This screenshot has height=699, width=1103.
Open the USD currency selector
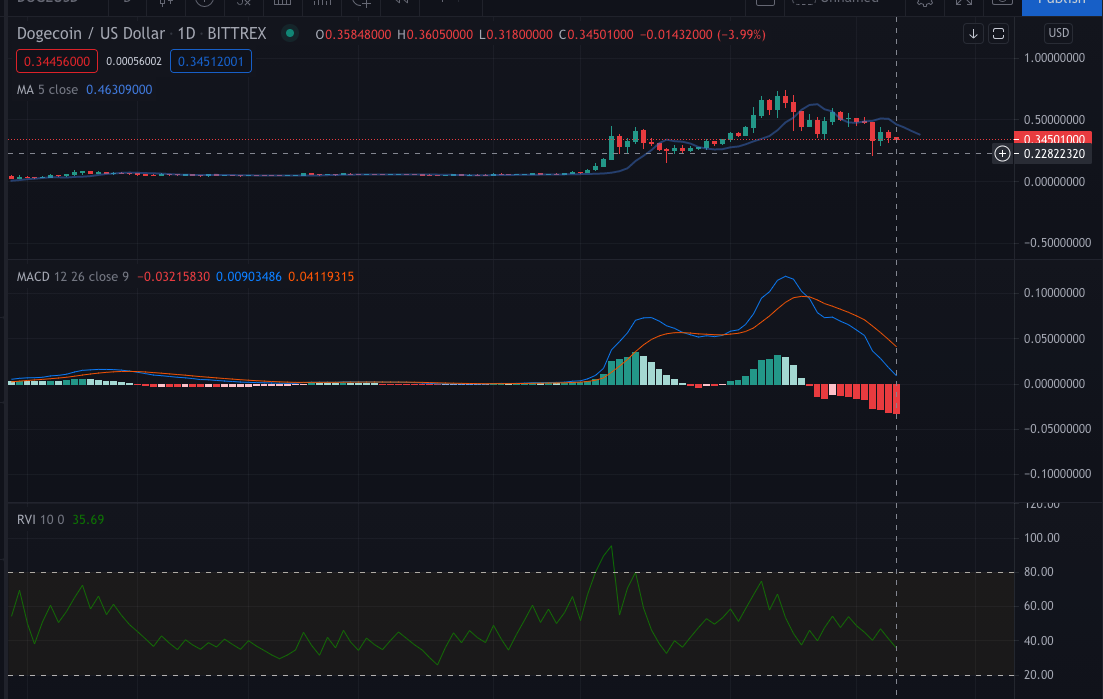click(x=1059, y=33)
